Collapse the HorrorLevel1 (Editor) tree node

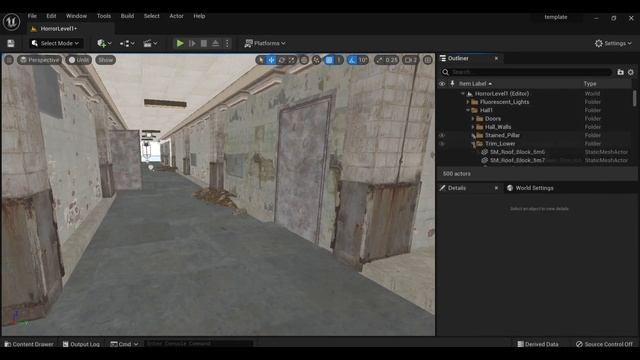tap(463, 93)
